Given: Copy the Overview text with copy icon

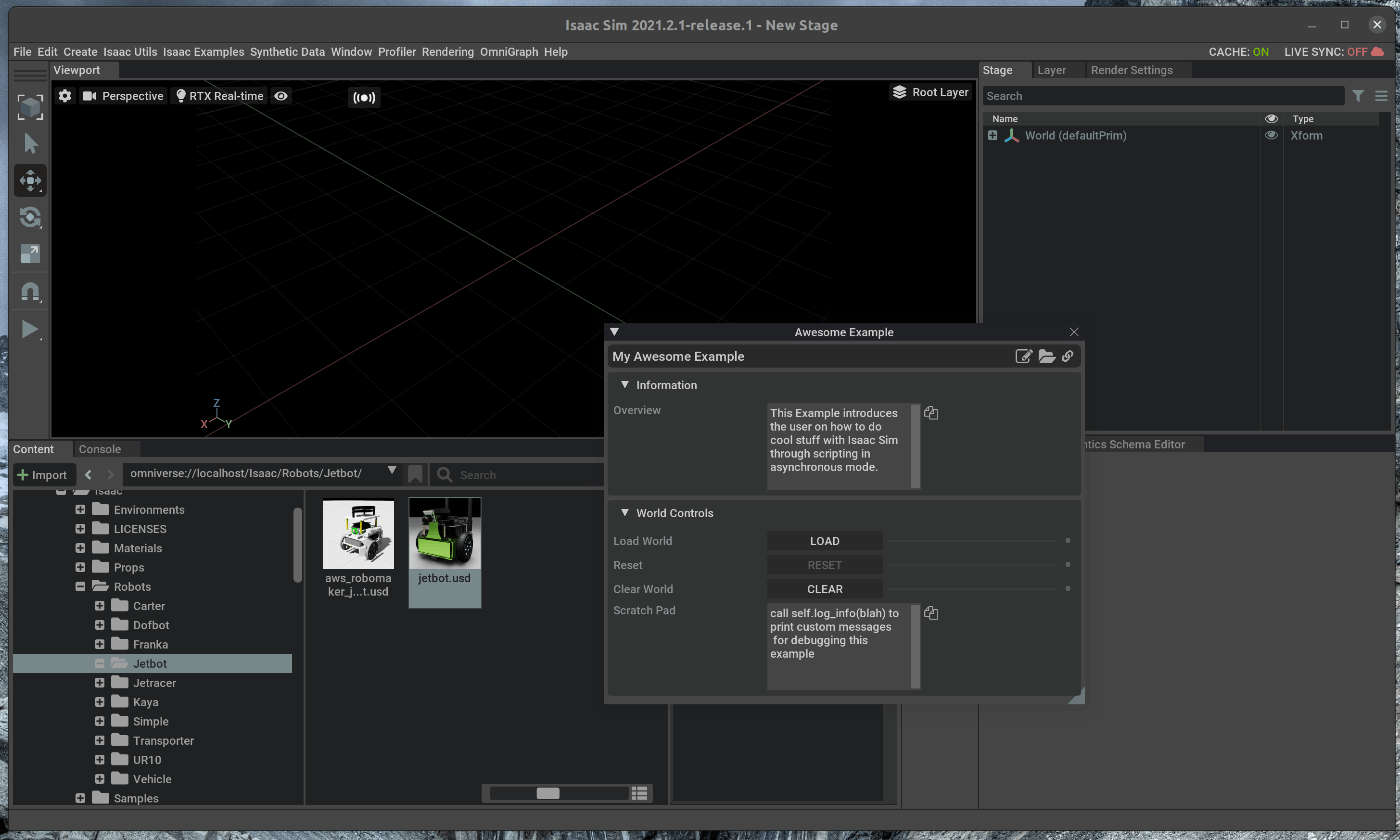Looking at the screenshot, I should pos(931,413).
